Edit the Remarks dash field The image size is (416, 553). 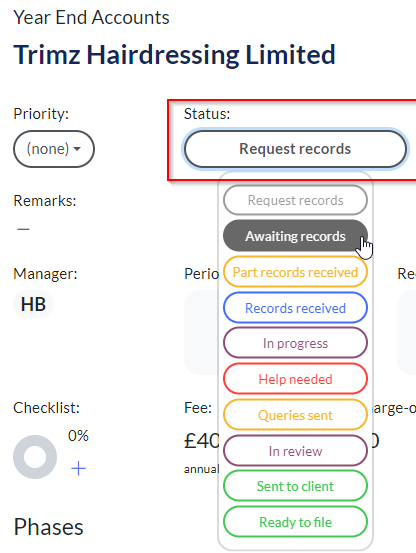[x=23, y=229]
